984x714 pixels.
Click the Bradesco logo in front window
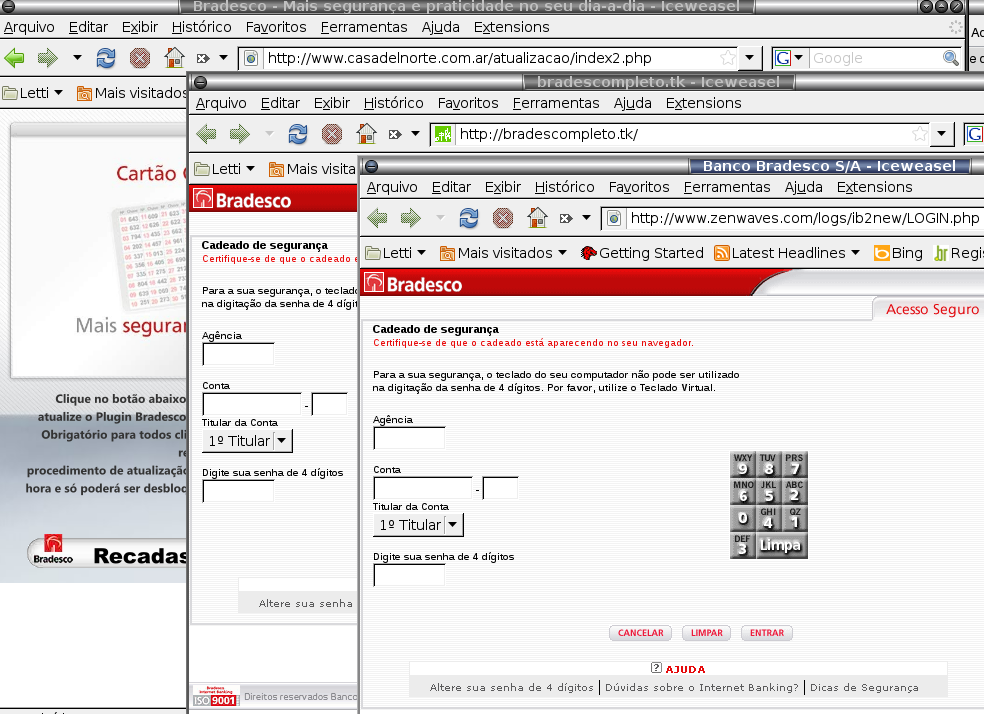pos(415,284)
